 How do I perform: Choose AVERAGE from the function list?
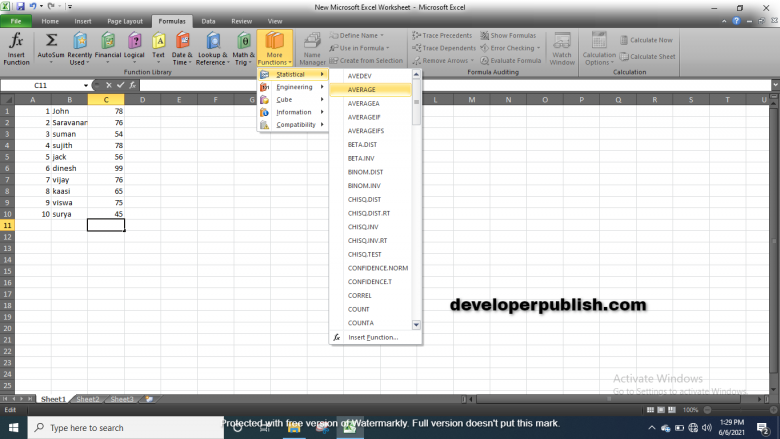click(362, 90)
